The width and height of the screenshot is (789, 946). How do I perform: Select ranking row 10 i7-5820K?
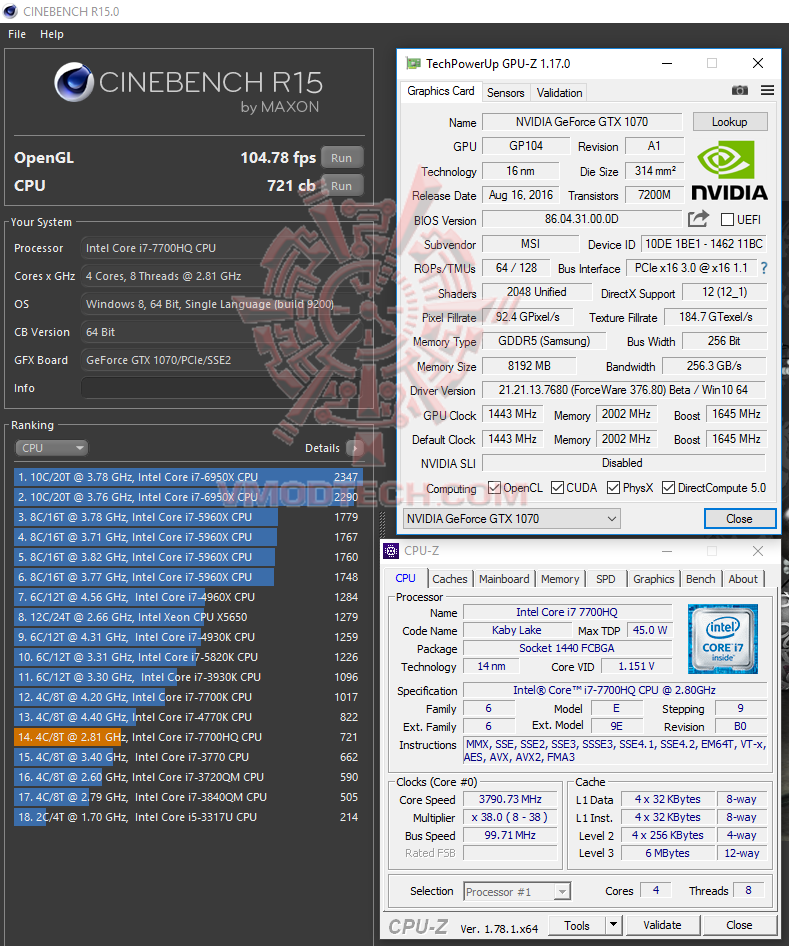pos(188,657)
